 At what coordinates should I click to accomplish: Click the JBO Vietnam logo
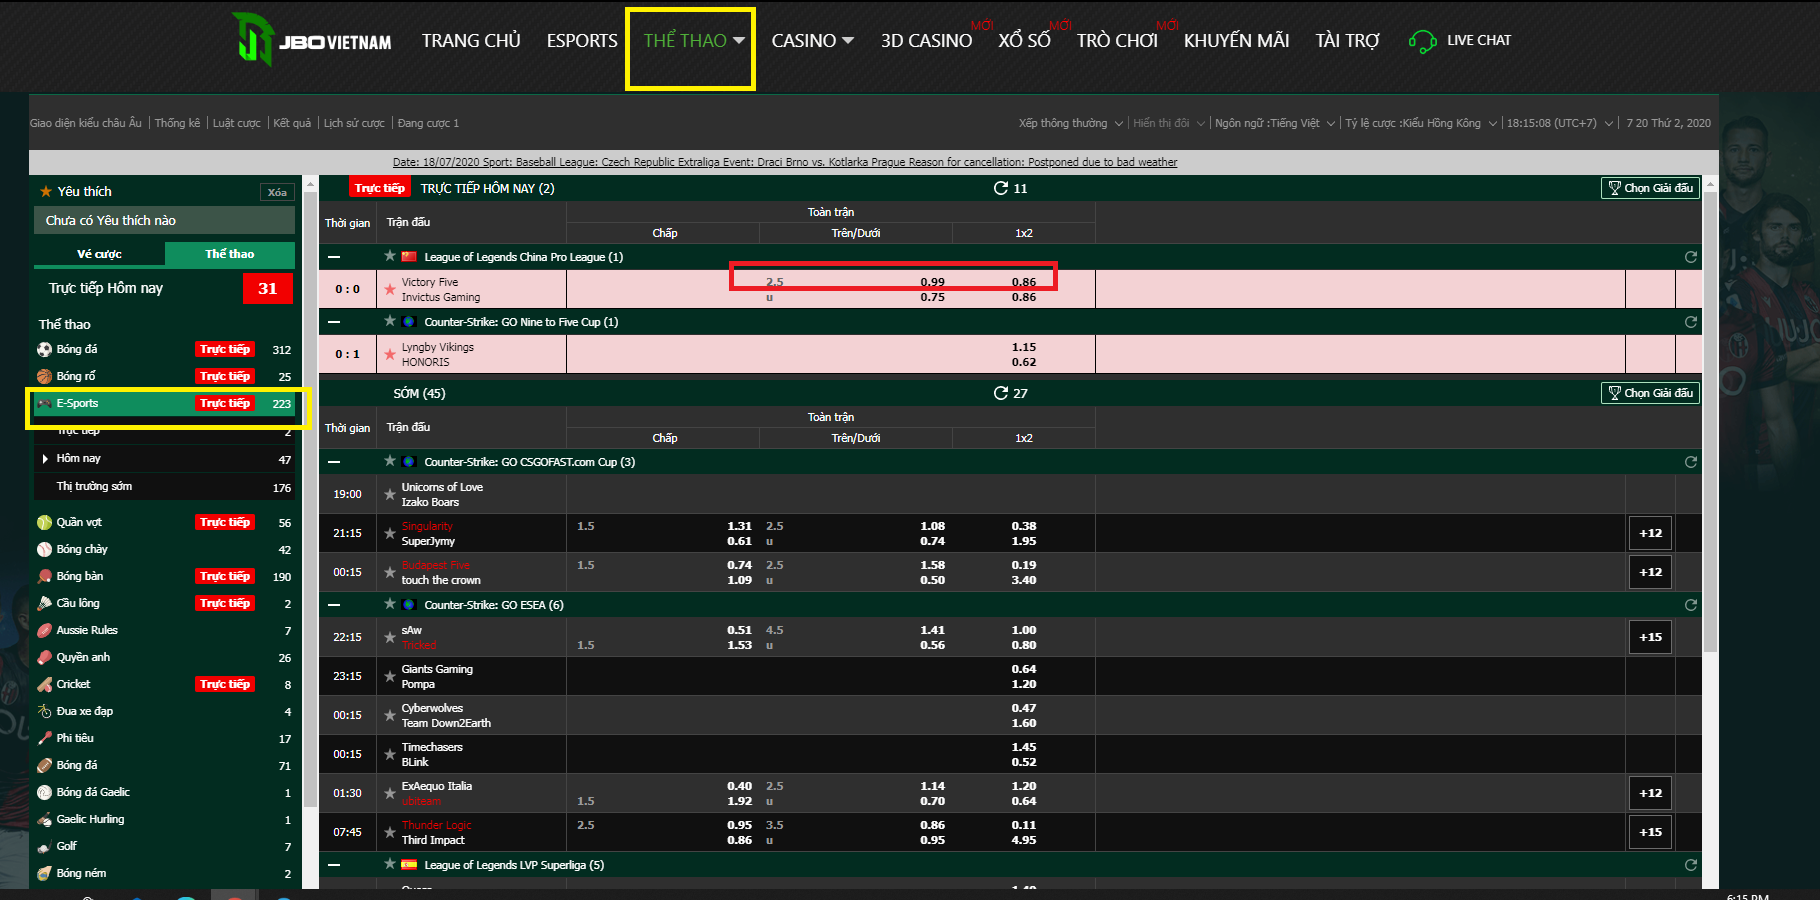coord(311,40)
